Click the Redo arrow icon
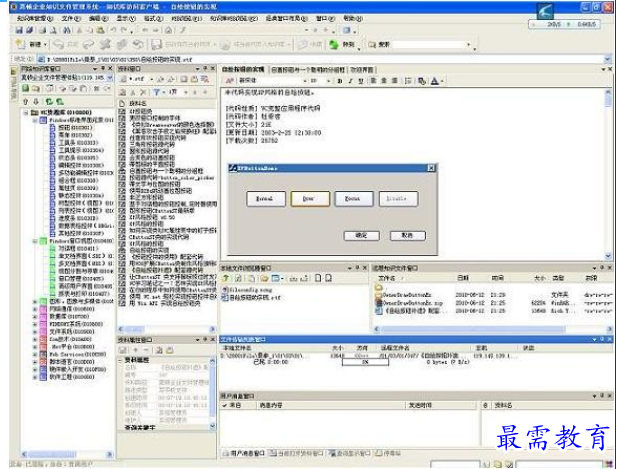Screen dimensions: 618x469 pyautogui.click(x=125, y=30)
